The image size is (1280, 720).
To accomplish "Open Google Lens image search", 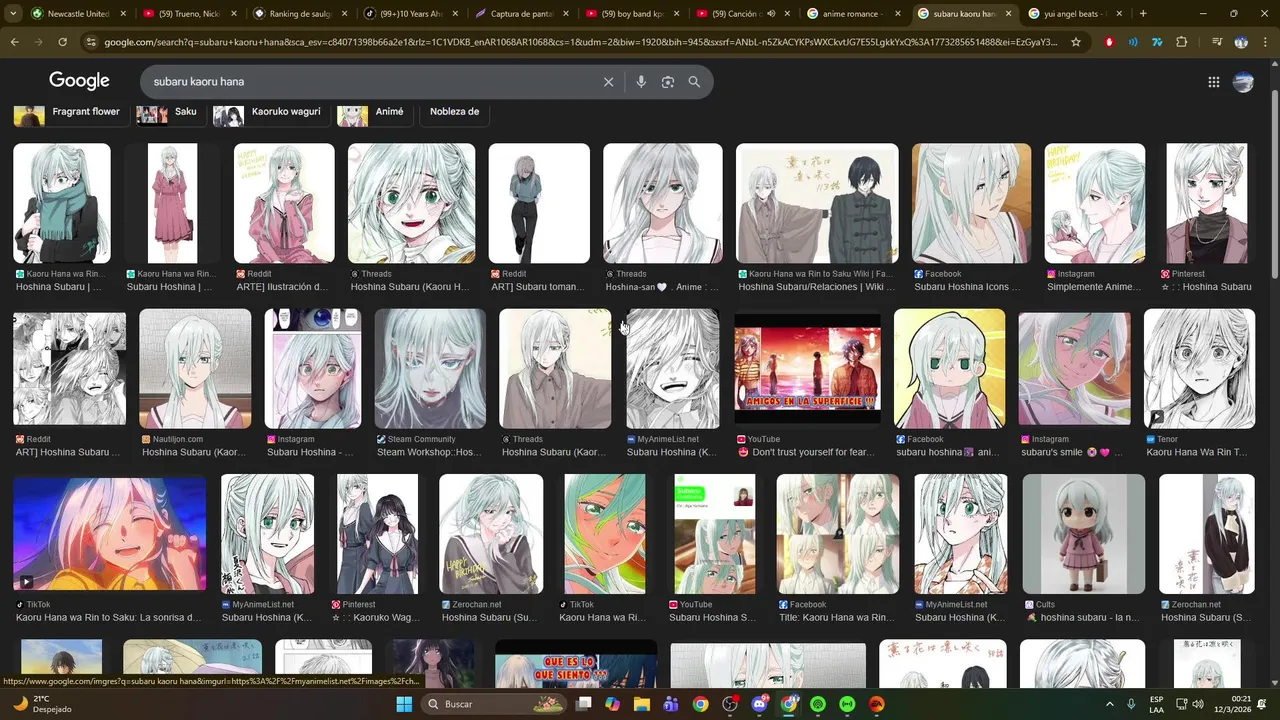I will (x=668, y=82).
